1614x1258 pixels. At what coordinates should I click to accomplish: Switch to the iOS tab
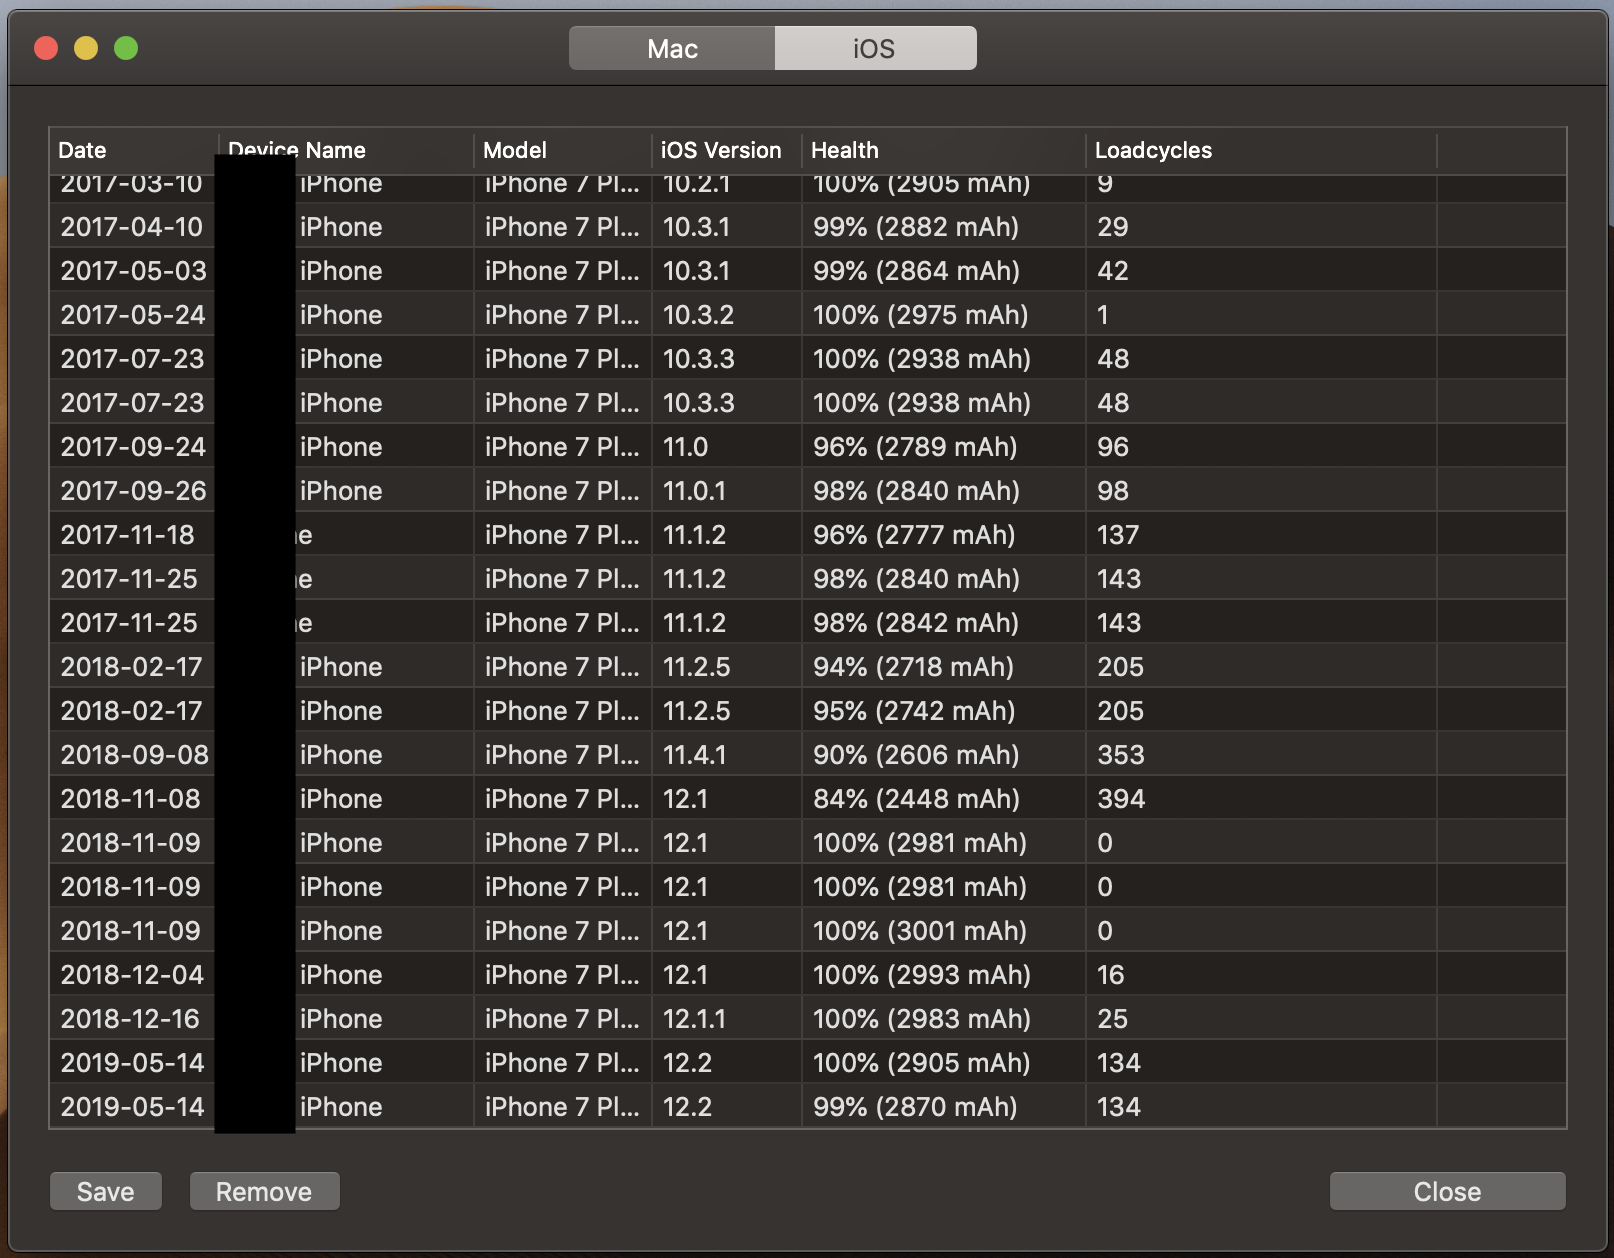point(875,48)
